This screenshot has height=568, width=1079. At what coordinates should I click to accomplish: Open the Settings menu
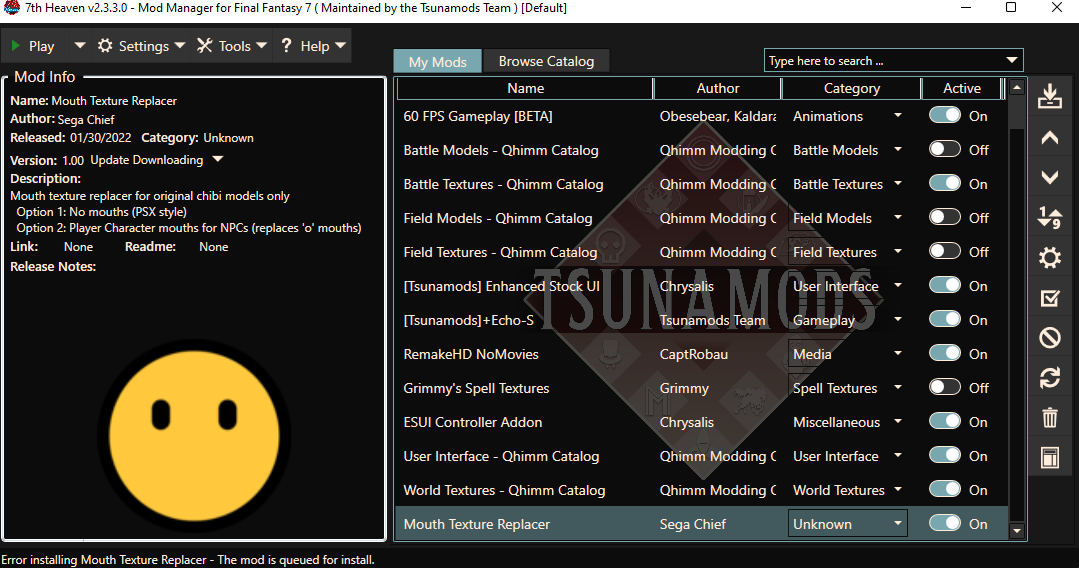142,46
